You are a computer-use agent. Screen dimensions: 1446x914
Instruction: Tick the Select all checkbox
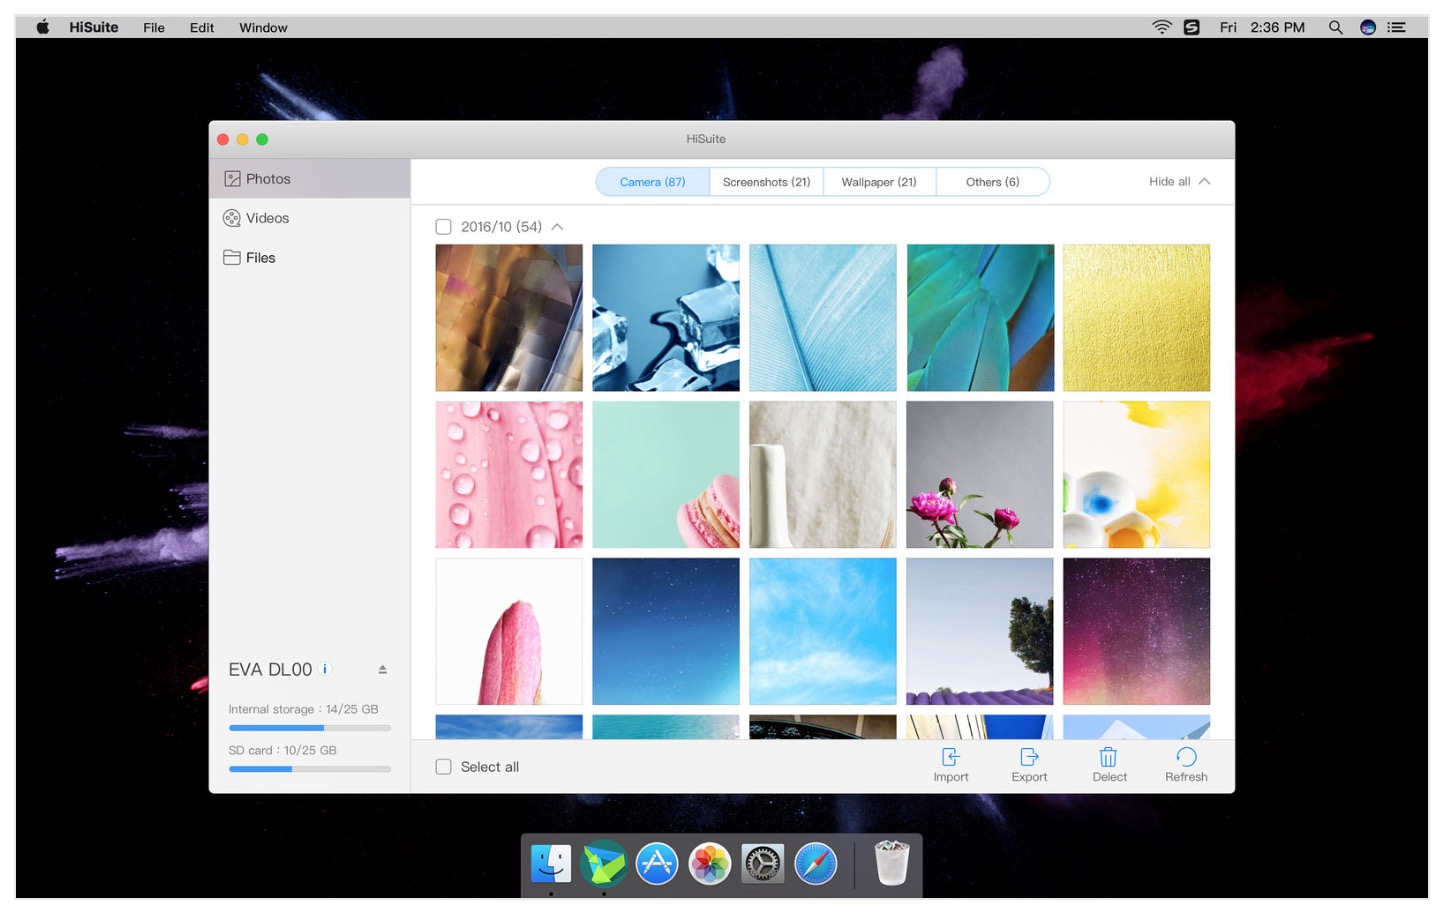[x=444, y=767]
